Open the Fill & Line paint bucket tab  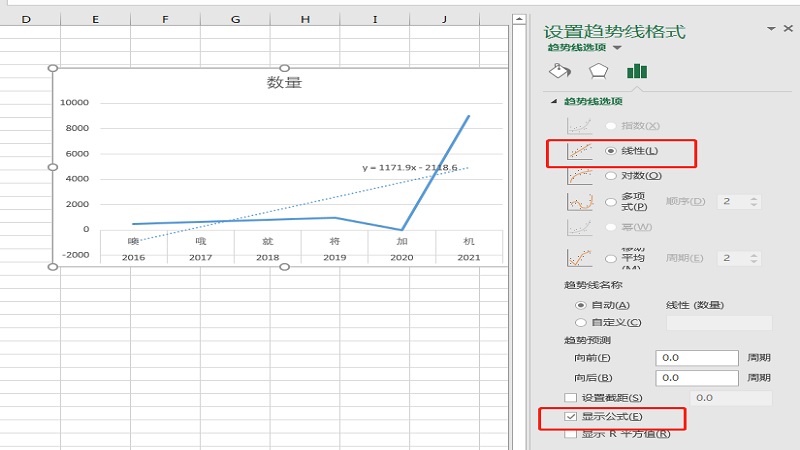[559, 71]
